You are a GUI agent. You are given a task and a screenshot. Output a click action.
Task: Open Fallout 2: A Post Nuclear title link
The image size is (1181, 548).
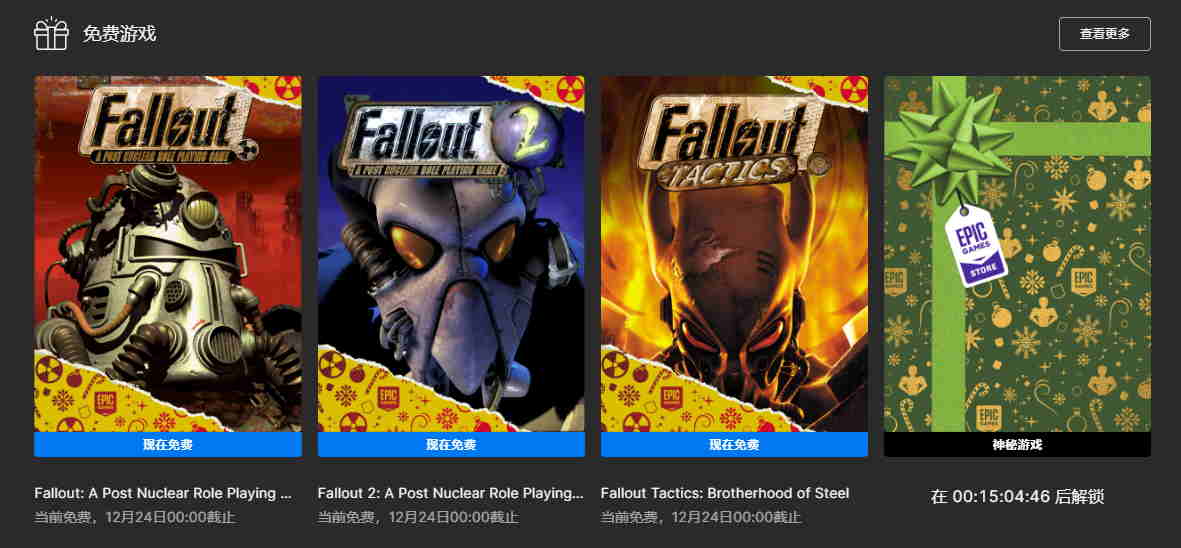click(450, 494)
